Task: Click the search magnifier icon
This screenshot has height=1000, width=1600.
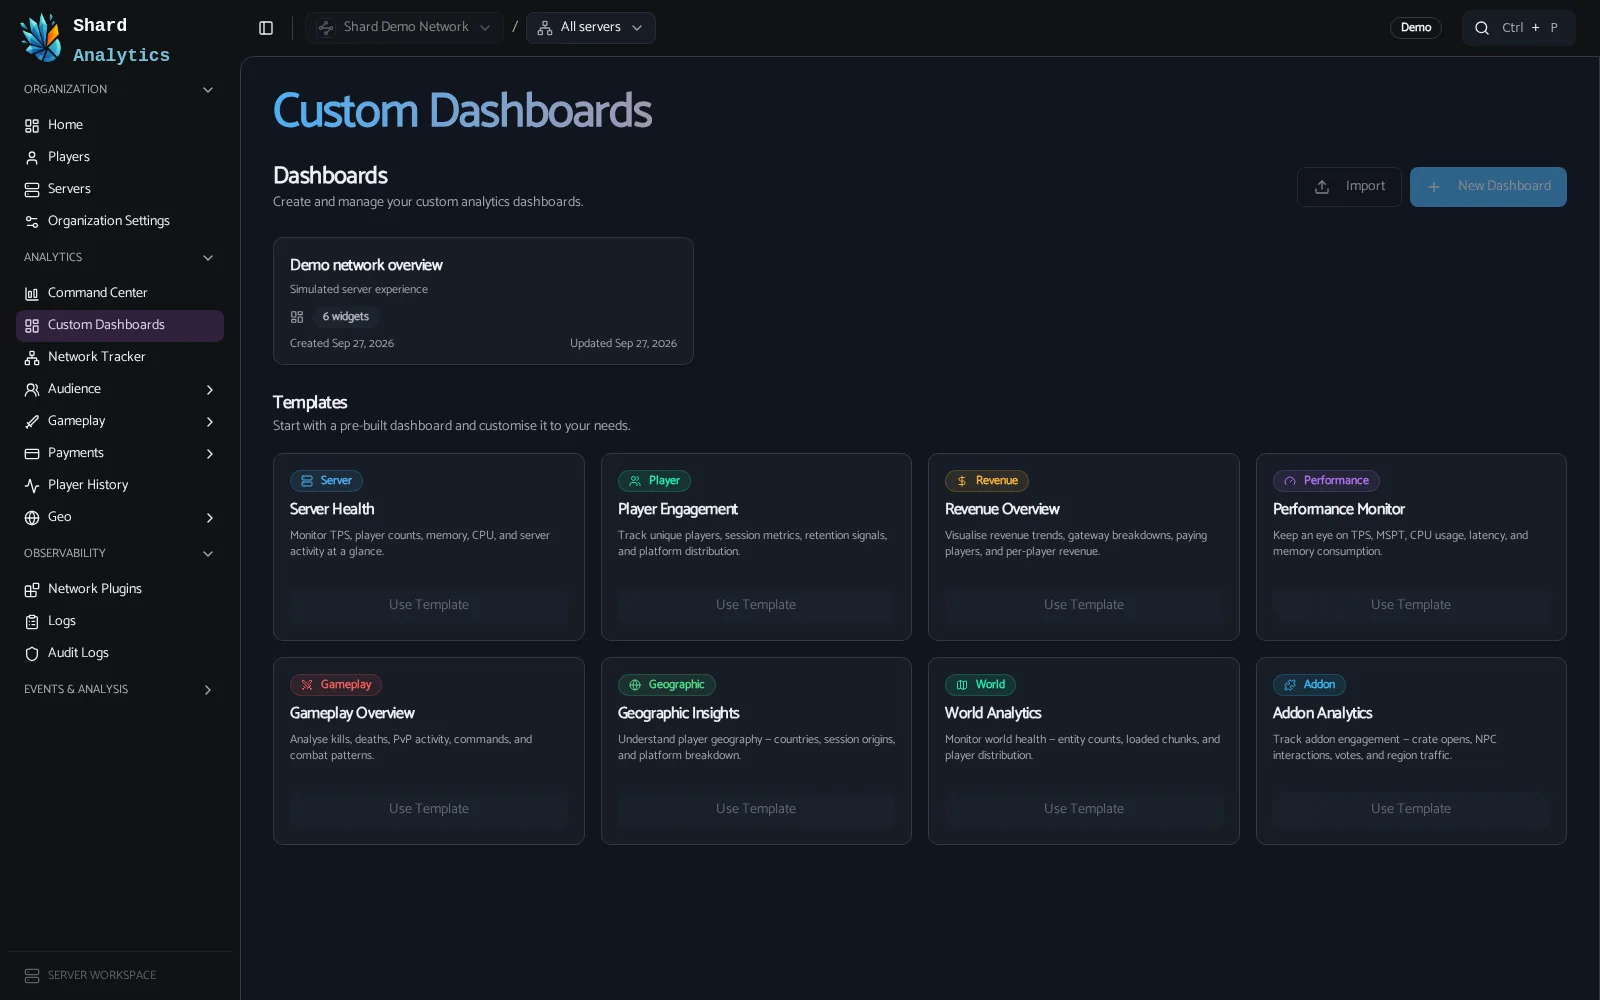Action: [1482, 28]
